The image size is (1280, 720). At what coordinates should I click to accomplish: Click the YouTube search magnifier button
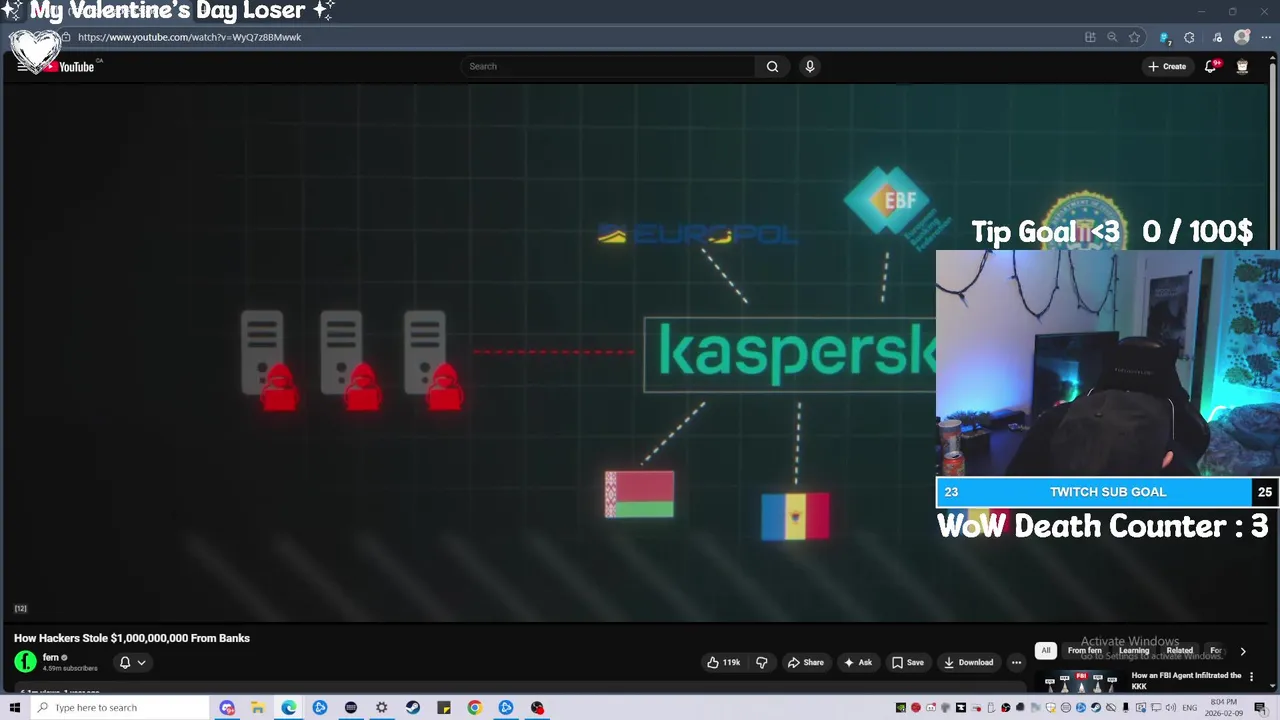coord(772,66)
